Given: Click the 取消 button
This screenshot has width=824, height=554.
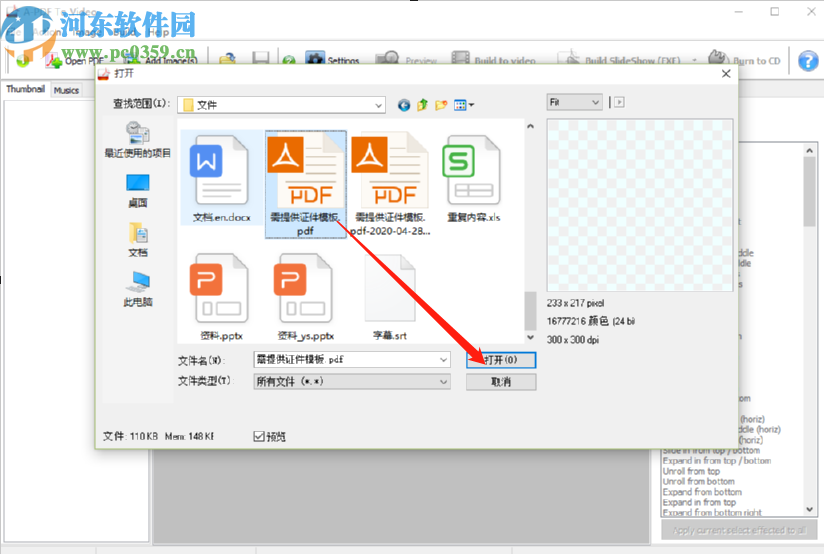Looking at the screenshot, I should coord(501,382).
